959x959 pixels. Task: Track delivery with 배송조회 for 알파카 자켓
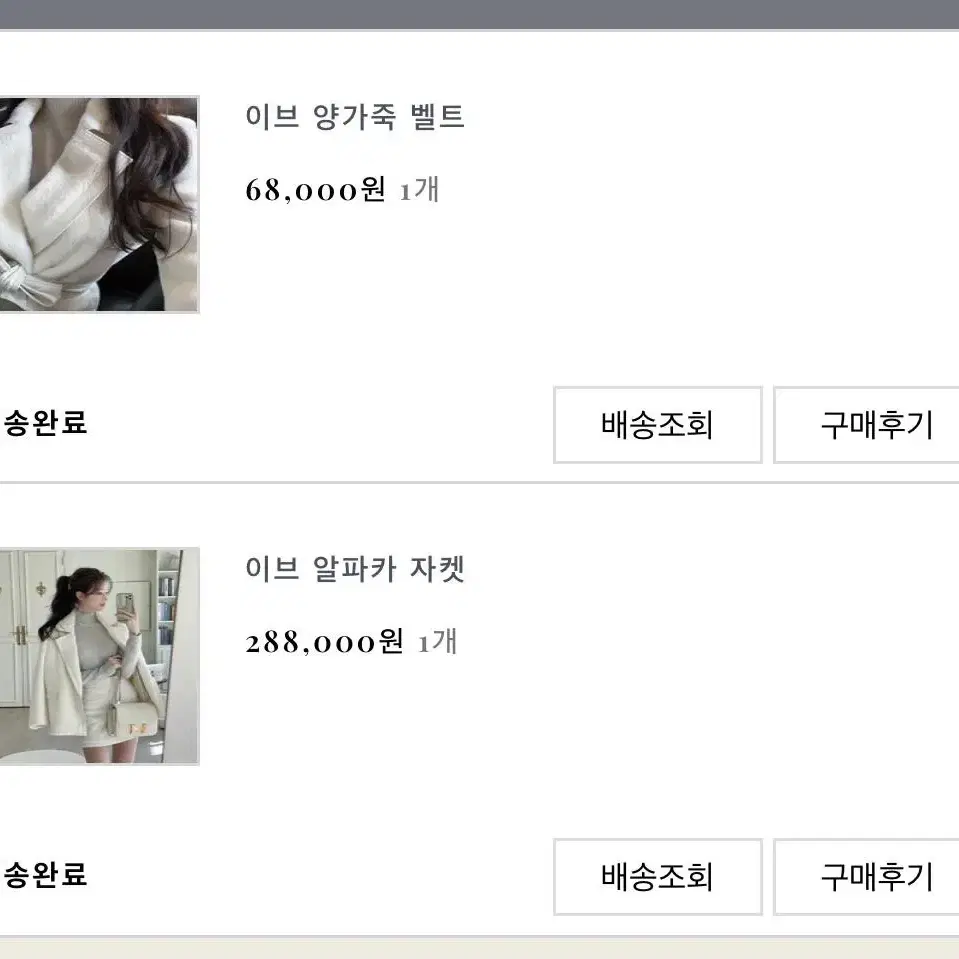pyautogui.click(x=657, y=876)
